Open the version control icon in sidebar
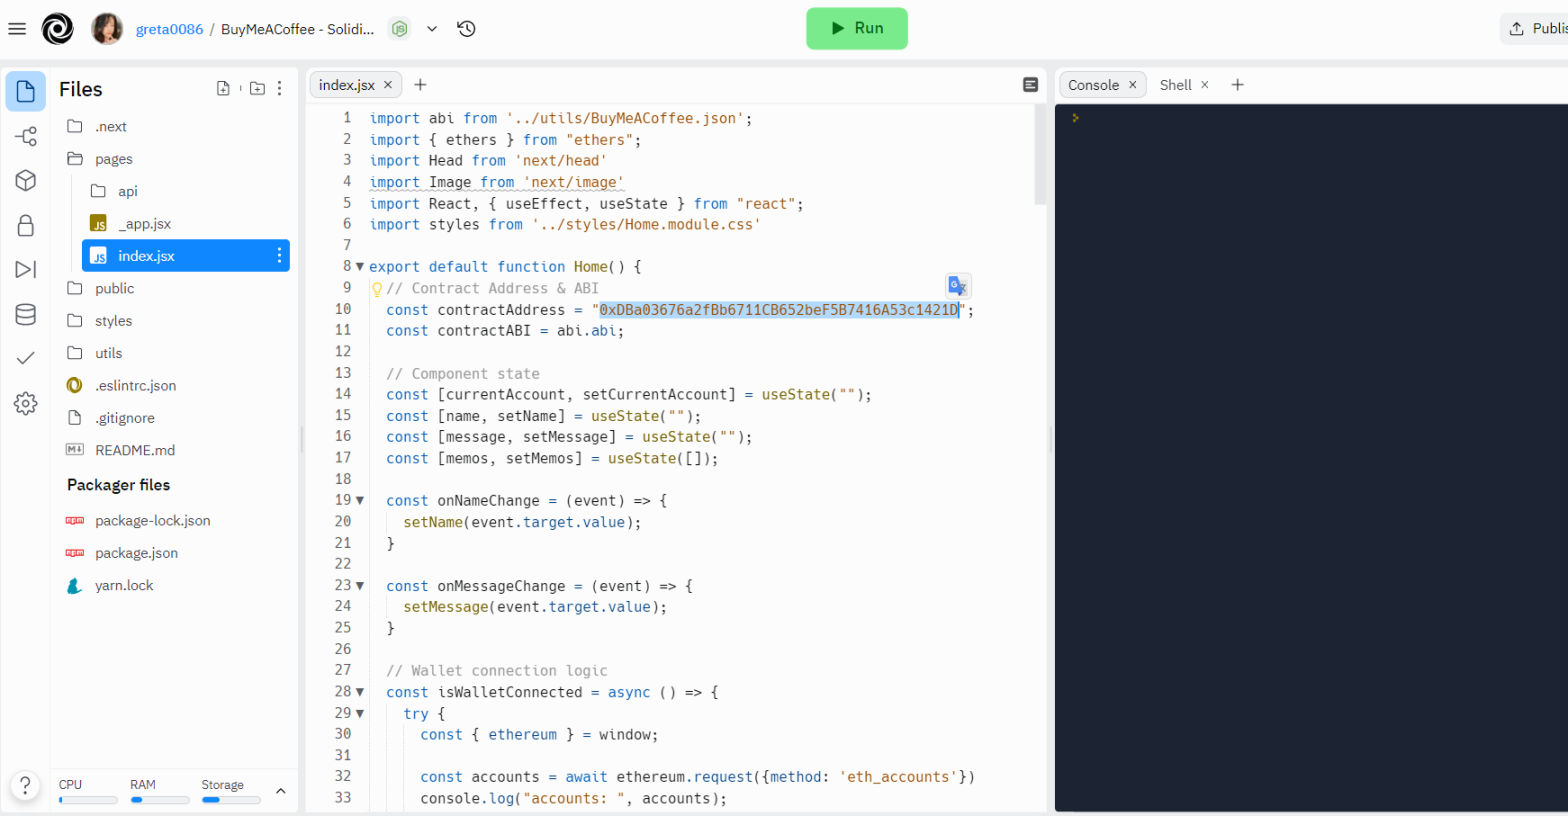This screenshot has height=816, width=1568. coord(26,136)
